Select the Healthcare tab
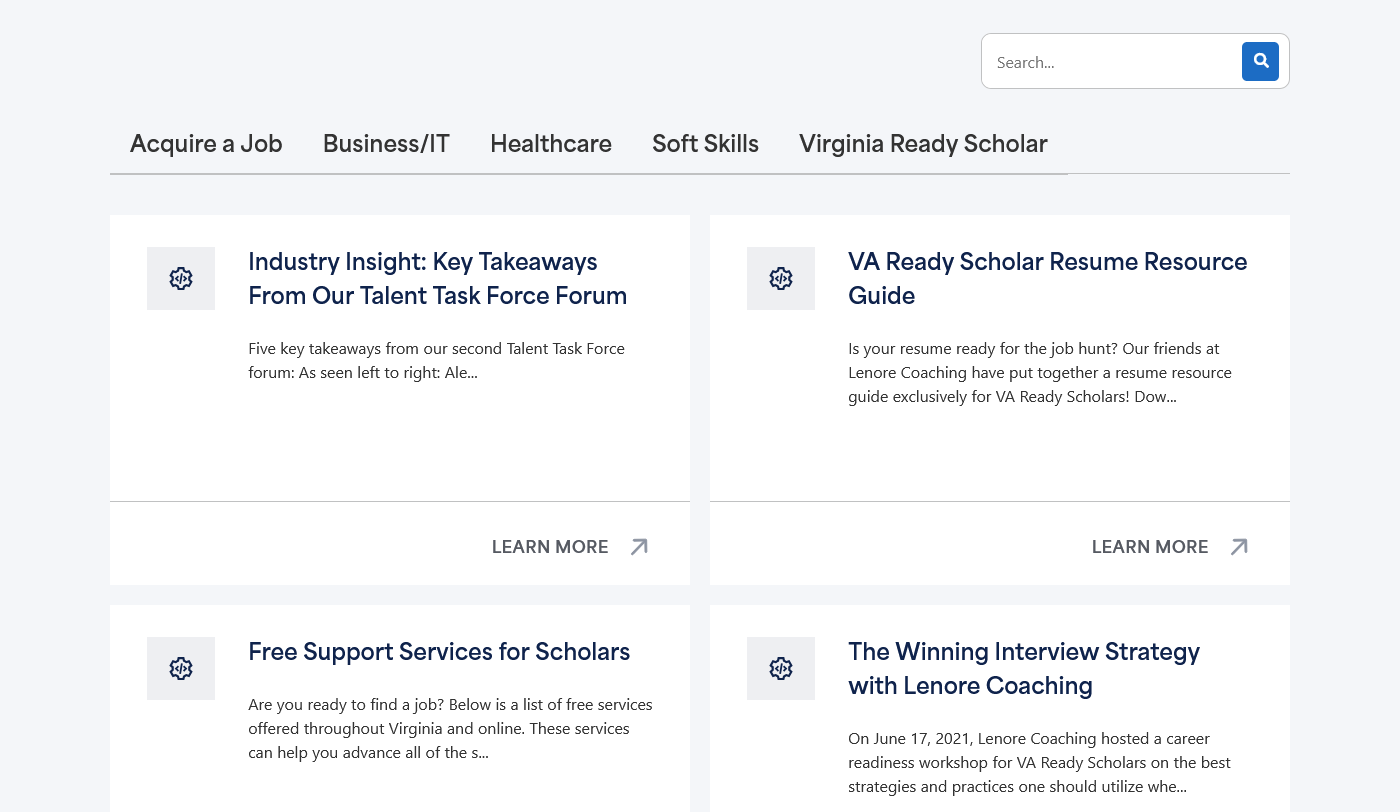 551,144
